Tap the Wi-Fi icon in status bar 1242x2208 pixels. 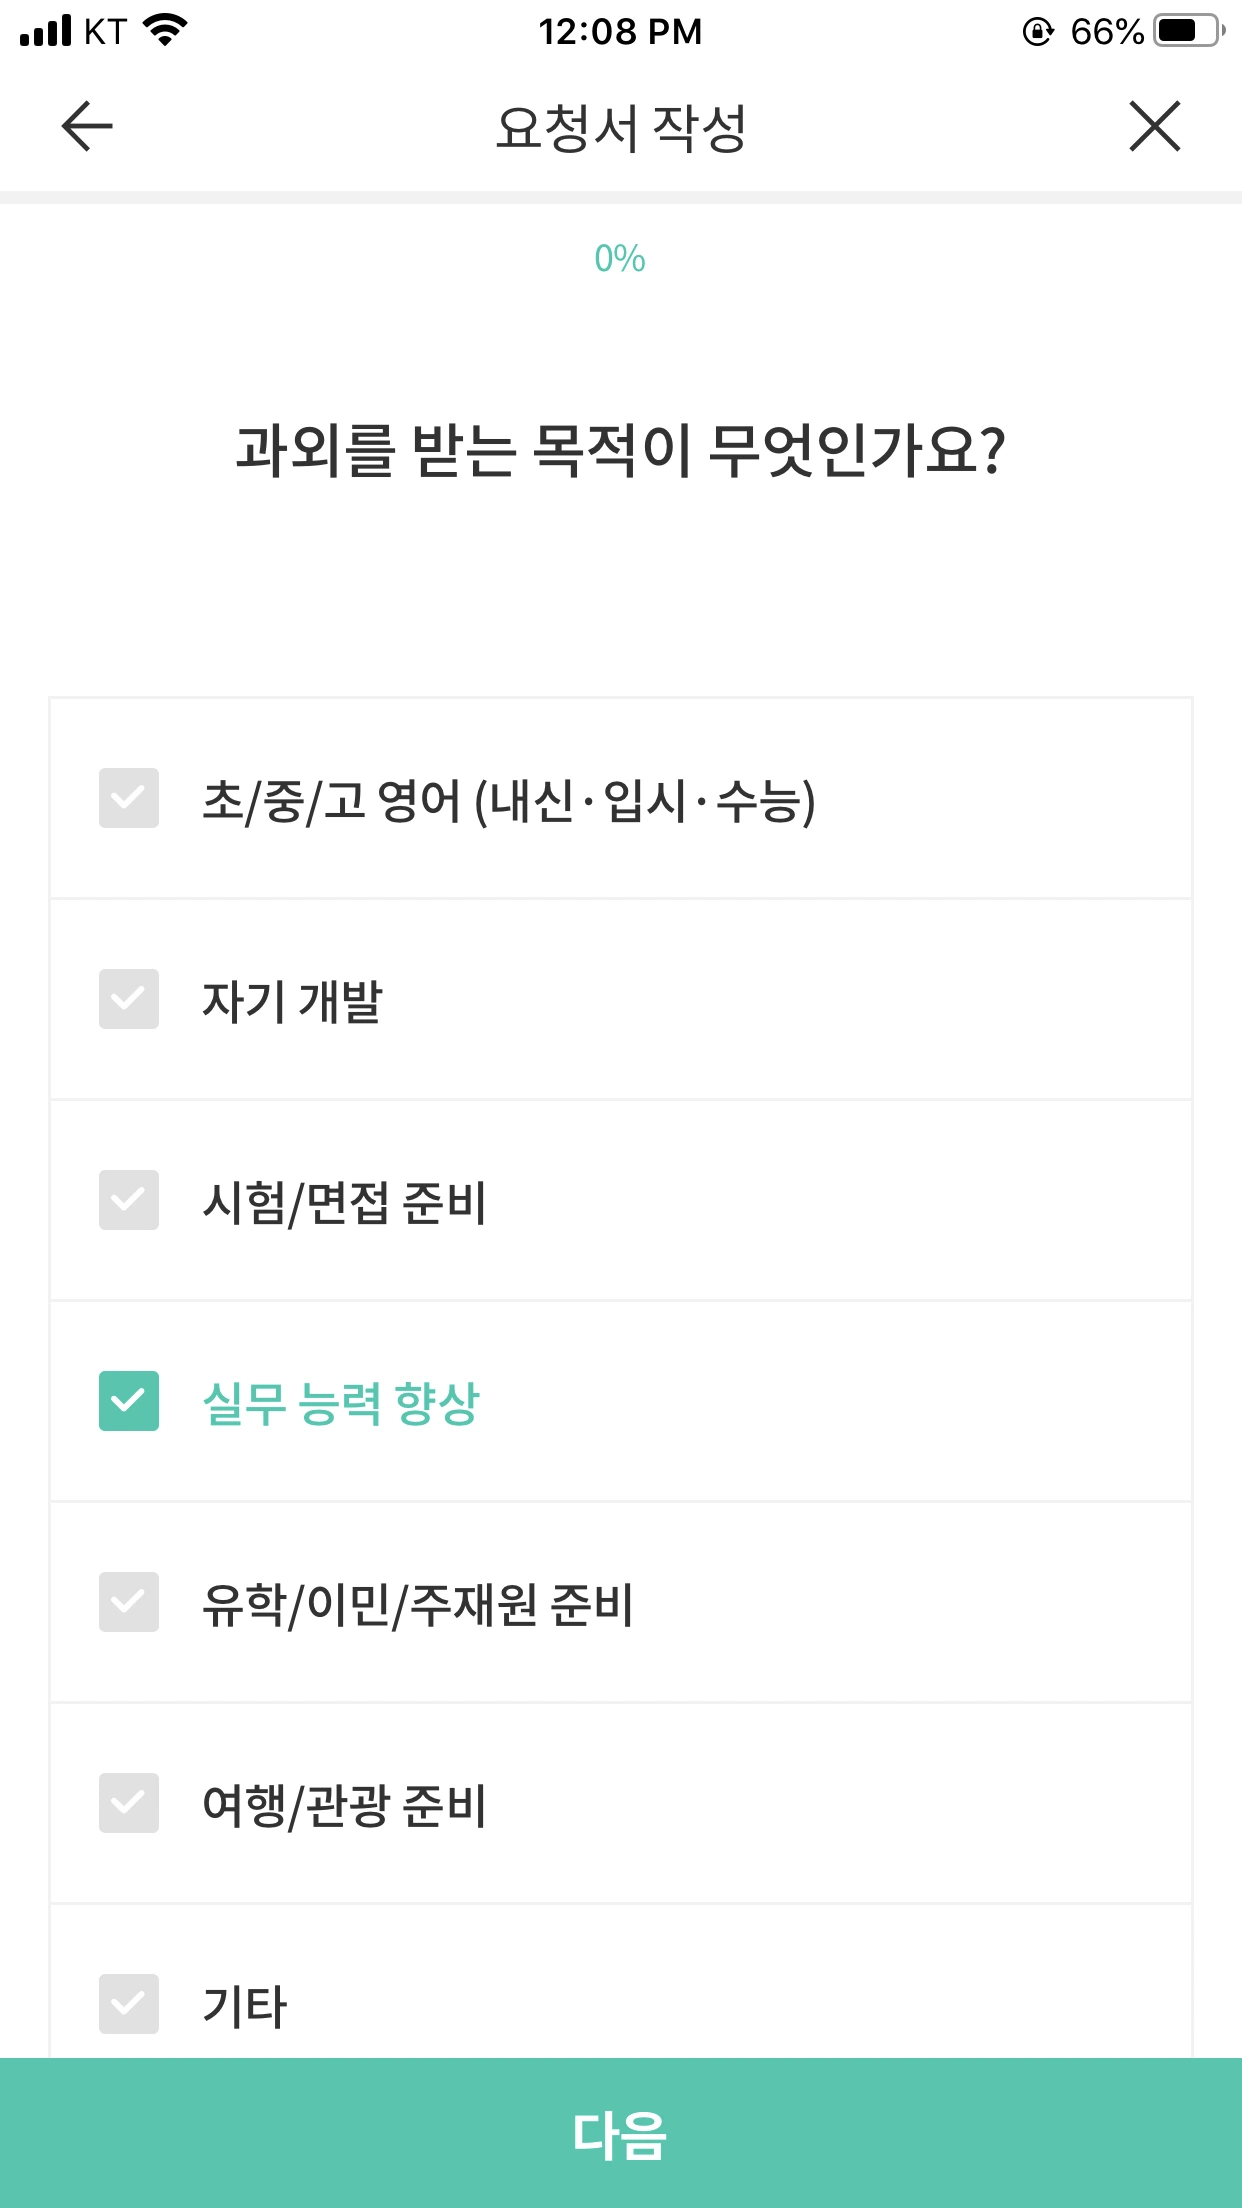coord(166,31)
